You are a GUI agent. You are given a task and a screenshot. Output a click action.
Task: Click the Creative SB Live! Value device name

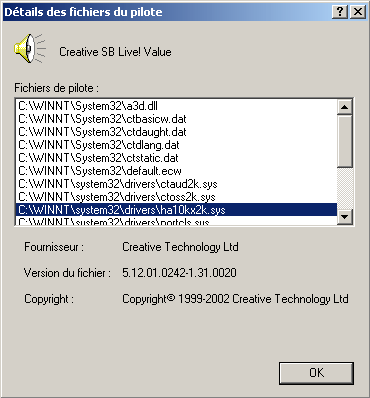click(115, 52)
